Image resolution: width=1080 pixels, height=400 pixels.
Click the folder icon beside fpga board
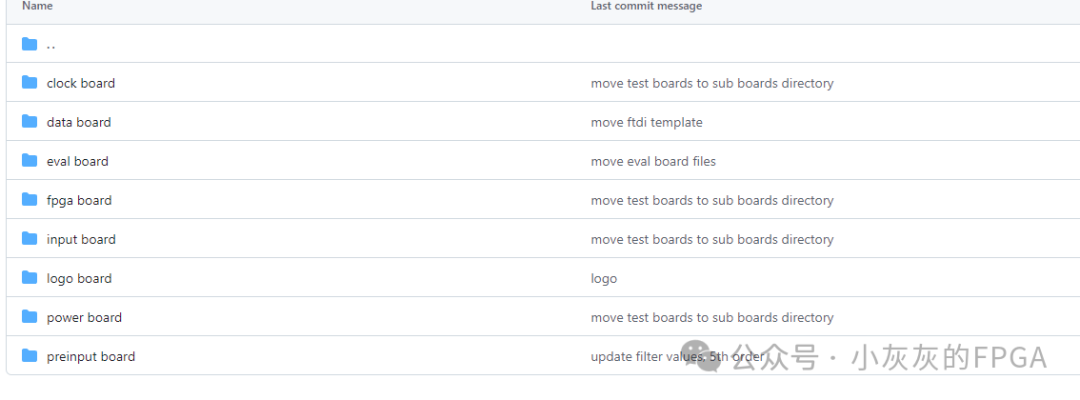(x=30, y=200)
